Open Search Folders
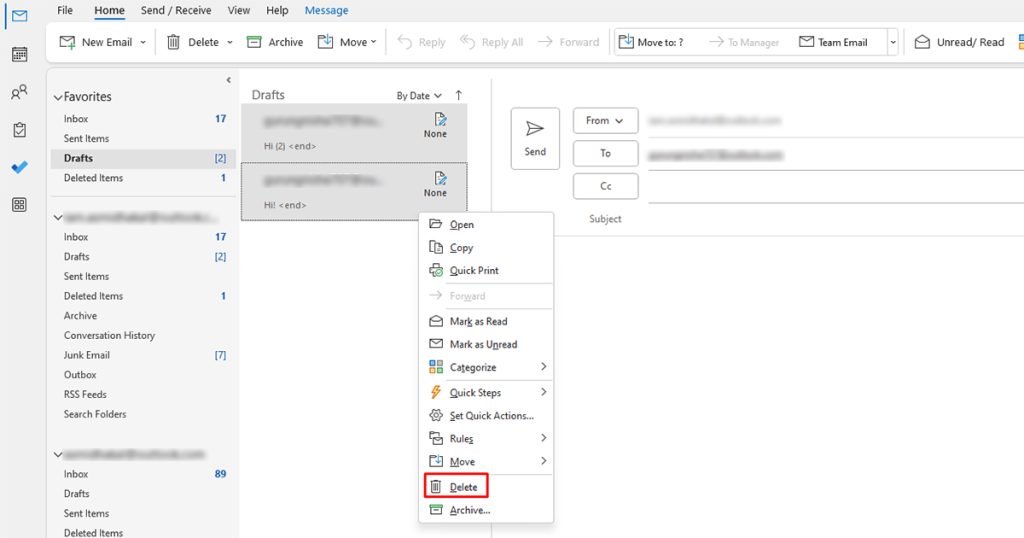1024x538 pixels. (142, 414)
